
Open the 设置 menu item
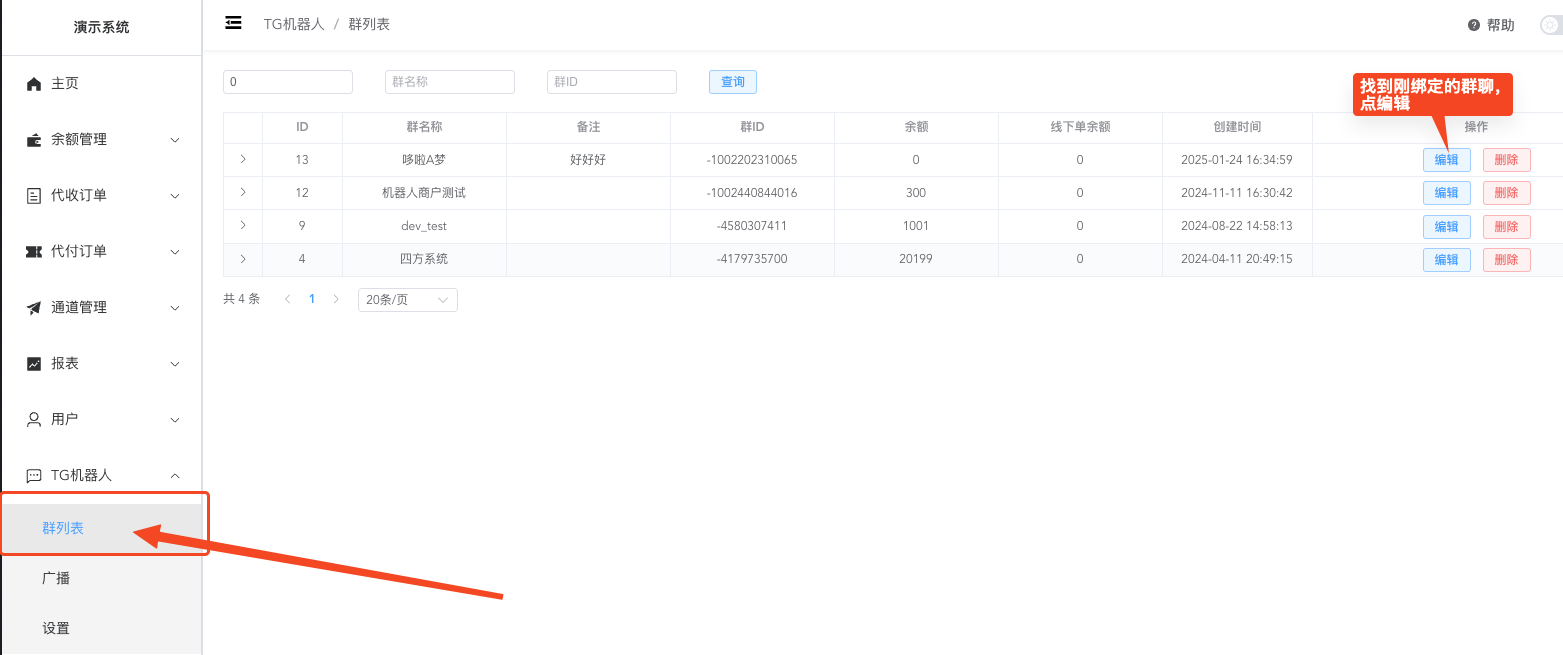(57, 628)
